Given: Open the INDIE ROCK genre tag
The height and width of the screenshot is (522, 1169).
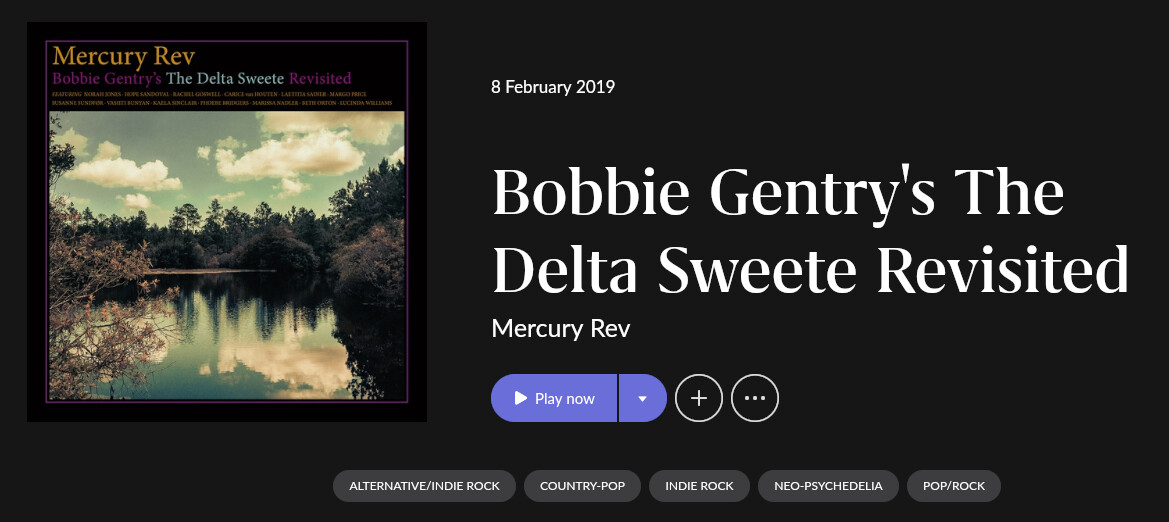Looking at the screenshot, I should [699, 486].
